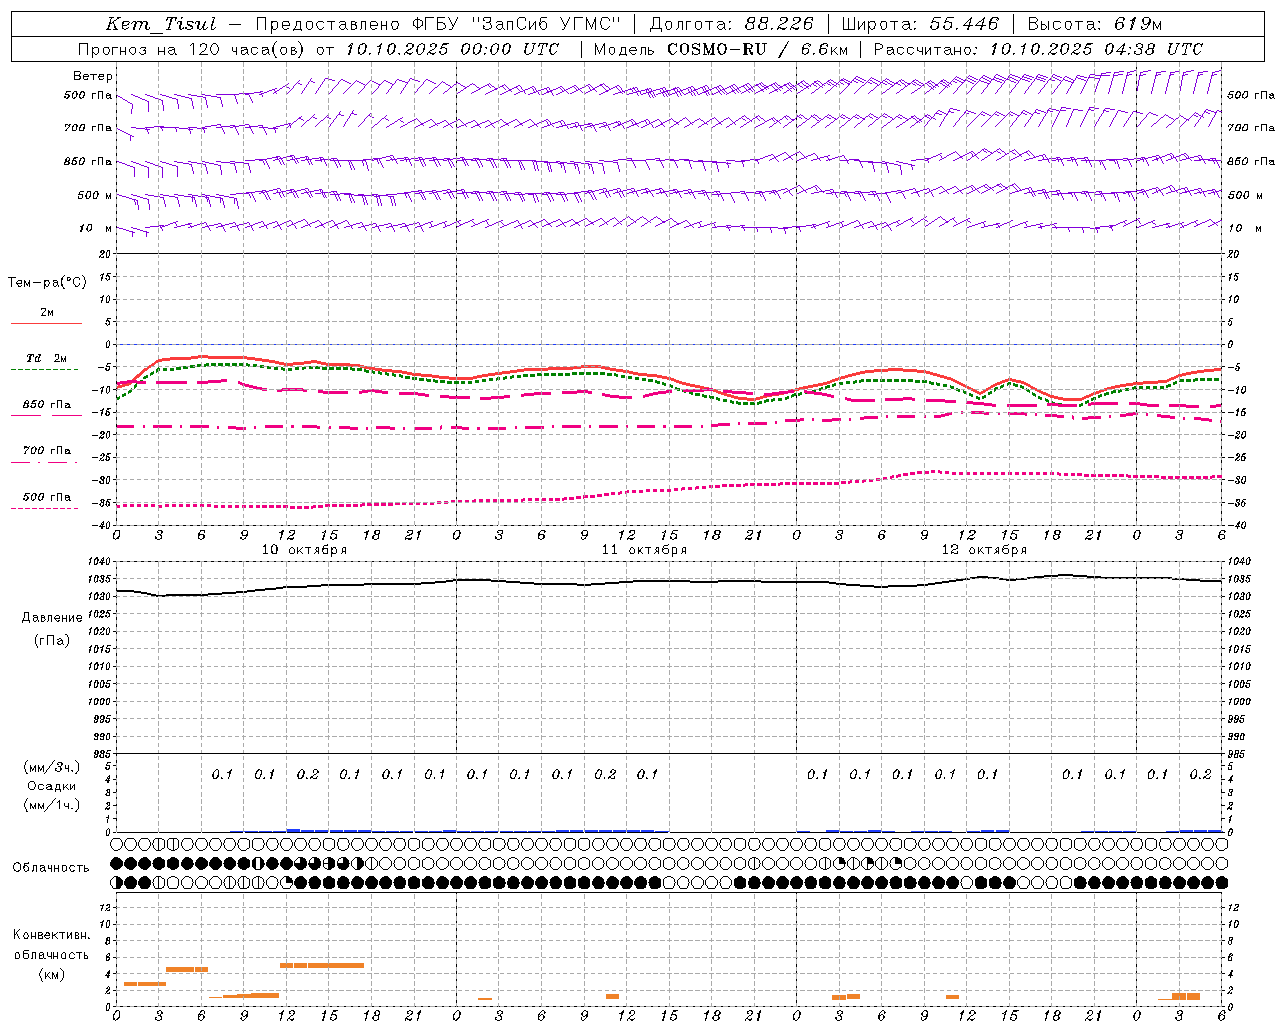Click the Долгота: 88.226 header field
The width and height of the screenshot is (1280, 1024).
point(732,24)
